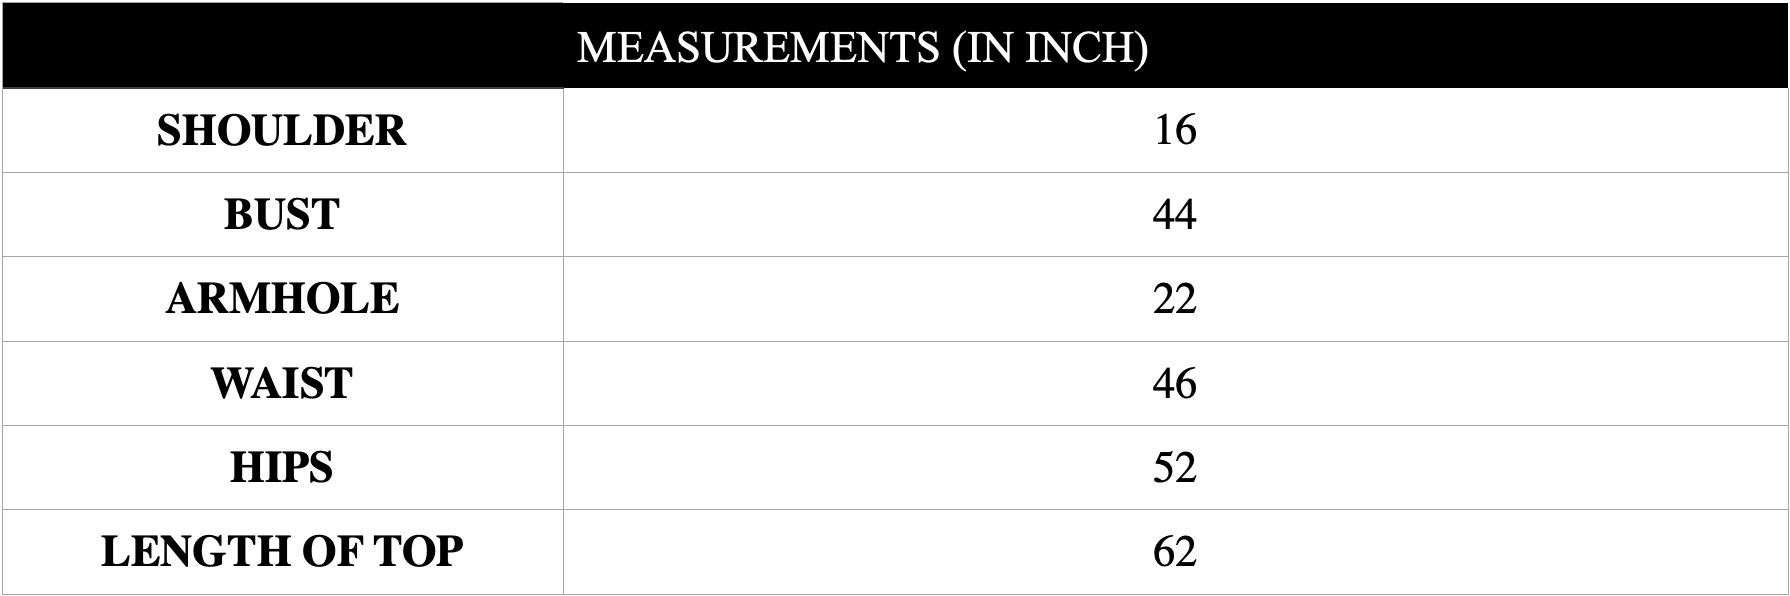1790x596 pixels.
Task: Click empty space left of value 44
Action: (x=858, y=214)
